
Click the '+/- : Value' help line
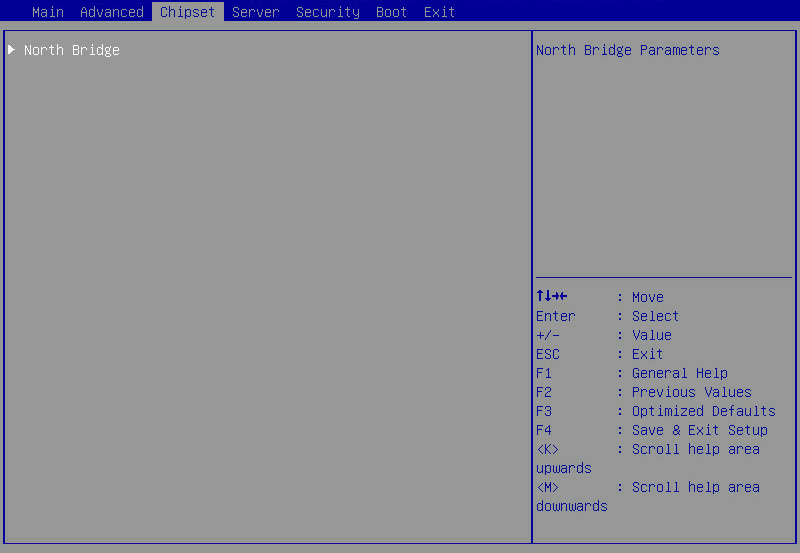pos(604,335)
